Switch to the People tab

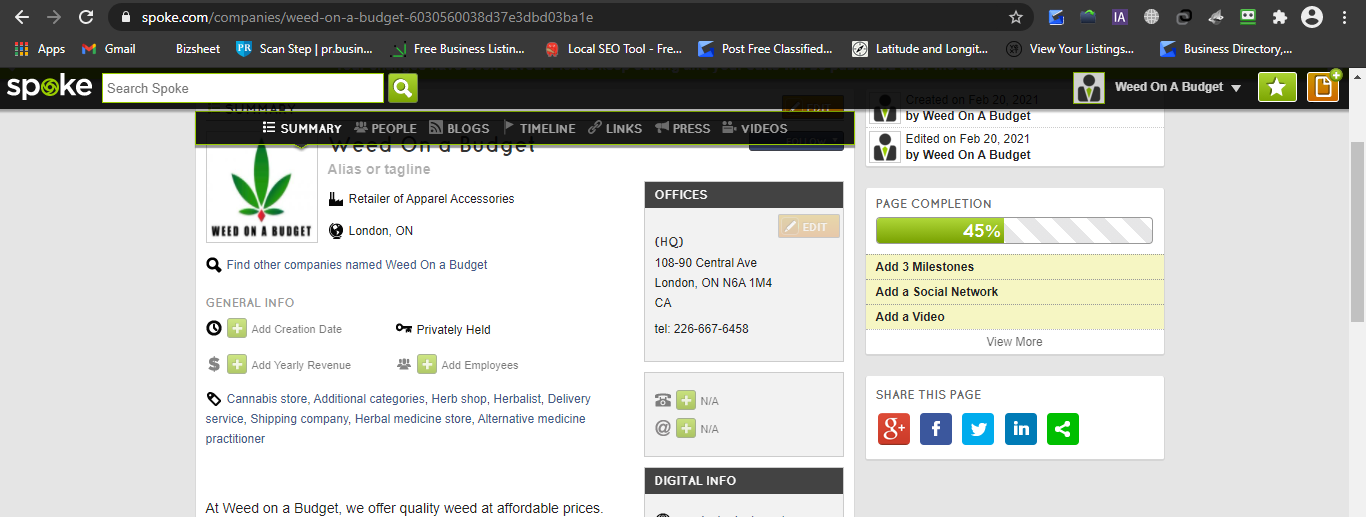(x=384, y=128)
